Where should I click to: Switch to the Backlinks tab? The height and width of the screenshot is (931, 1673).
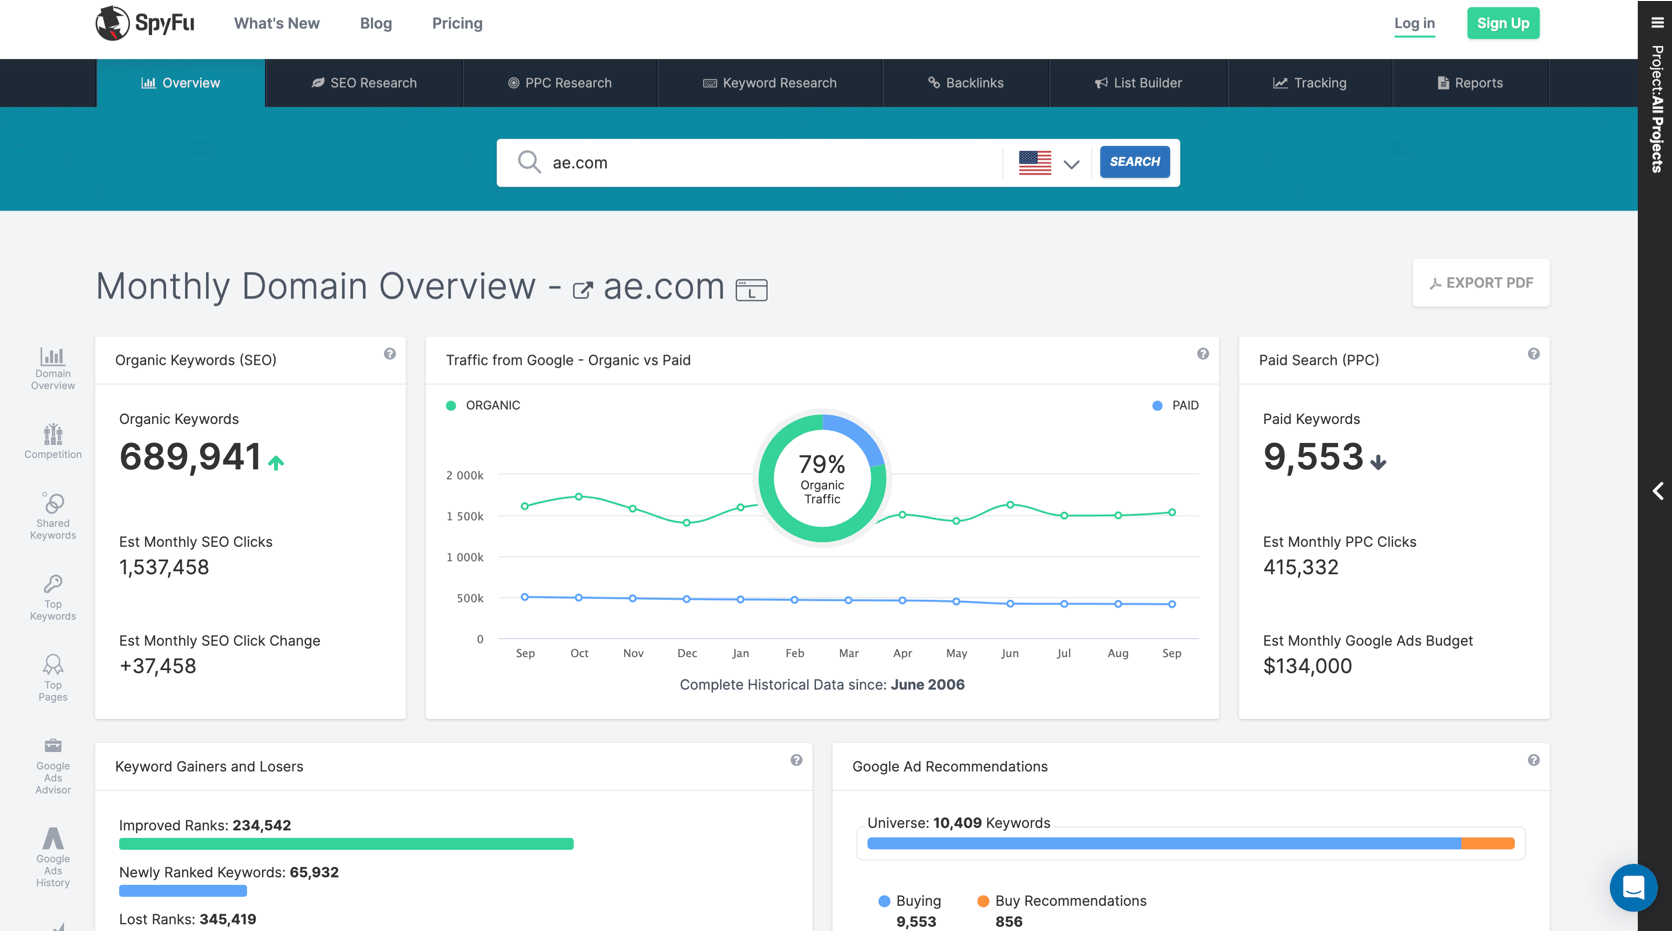pos(965,83)
